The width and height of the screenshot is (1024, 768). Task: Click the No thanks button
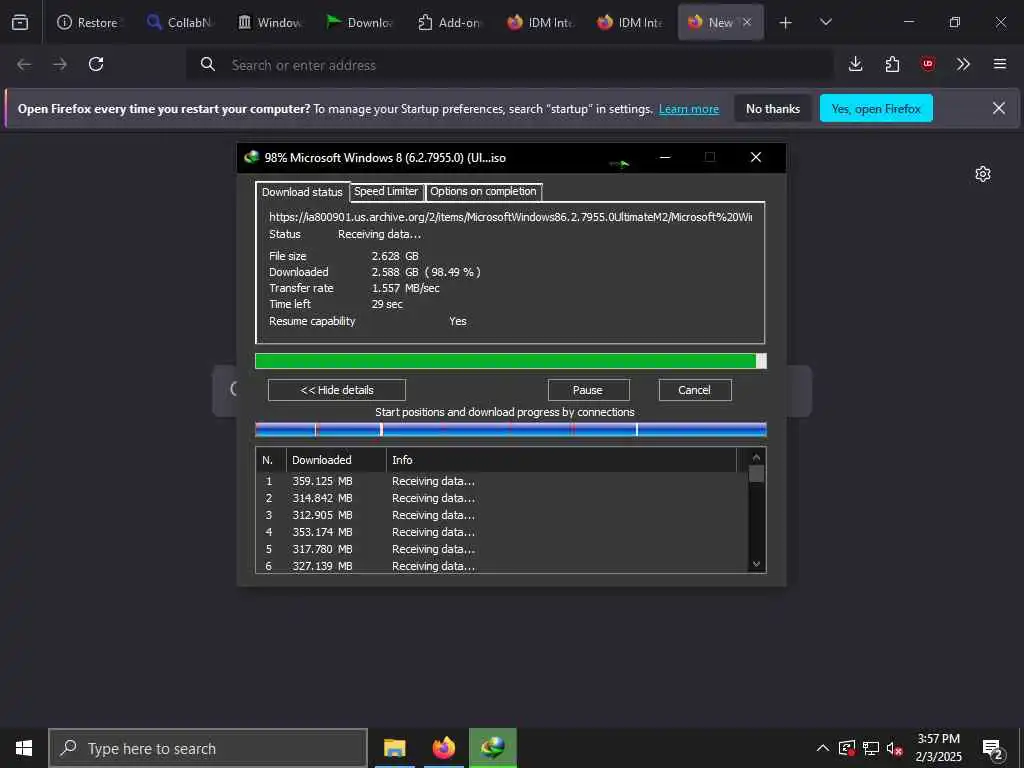point(773,108)
